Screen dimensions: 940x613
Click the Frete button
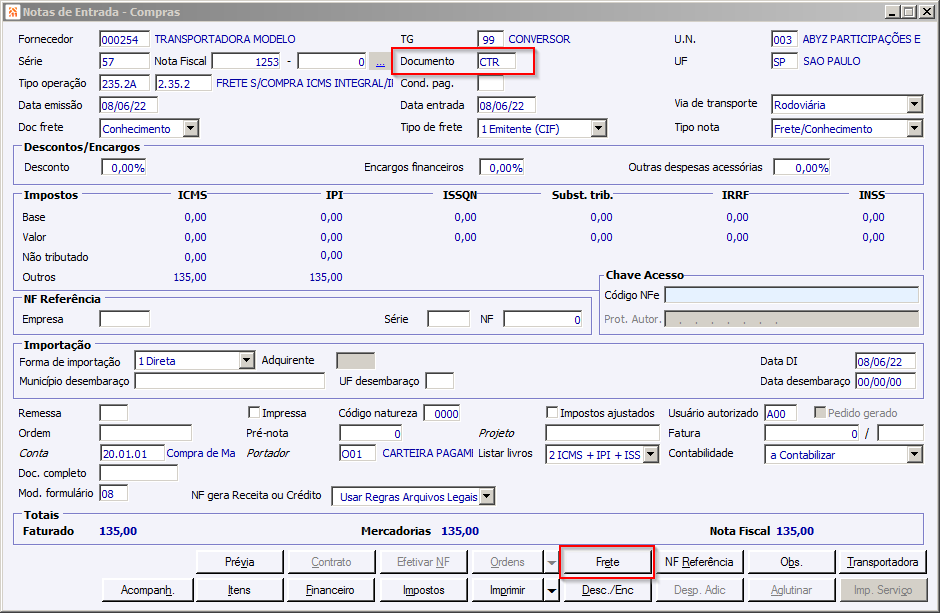[x=607, y=562]
